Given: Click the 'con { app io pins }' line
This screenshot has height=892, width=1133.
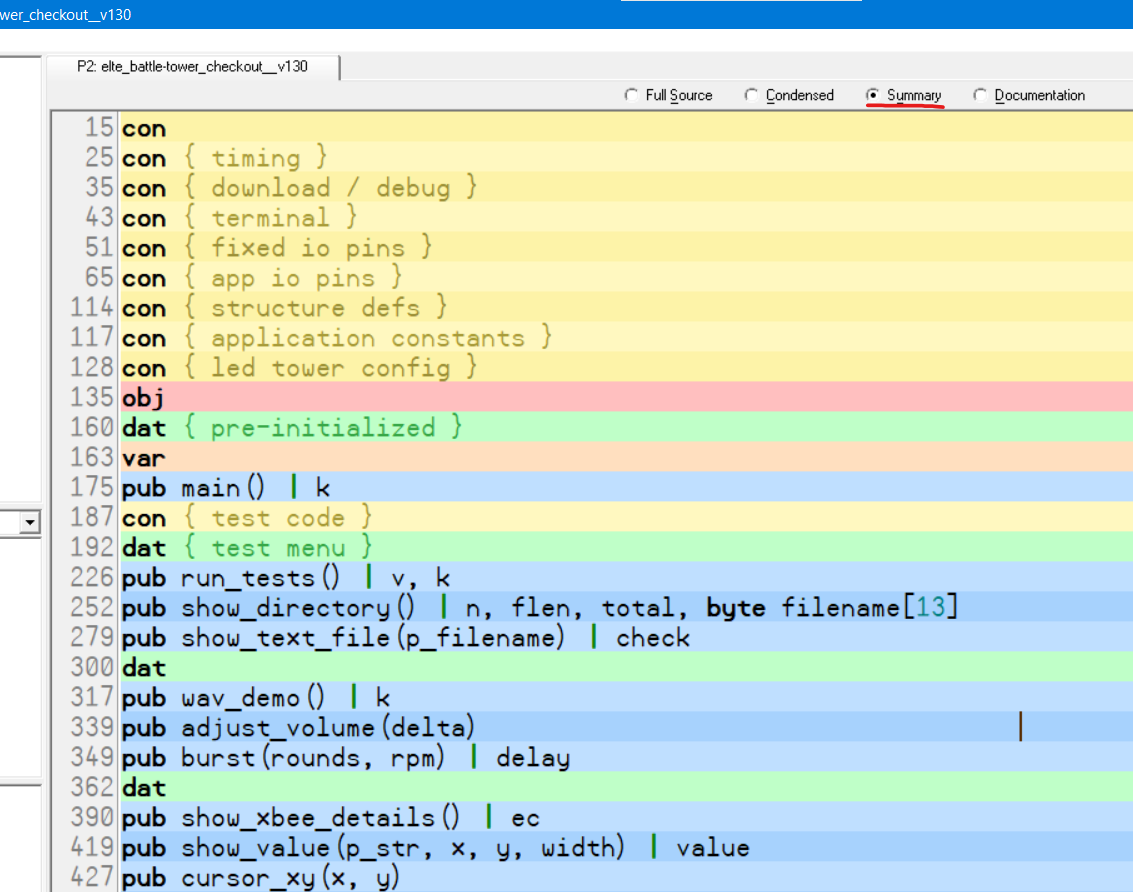Looking at the screenshot, I should (627, 278).
